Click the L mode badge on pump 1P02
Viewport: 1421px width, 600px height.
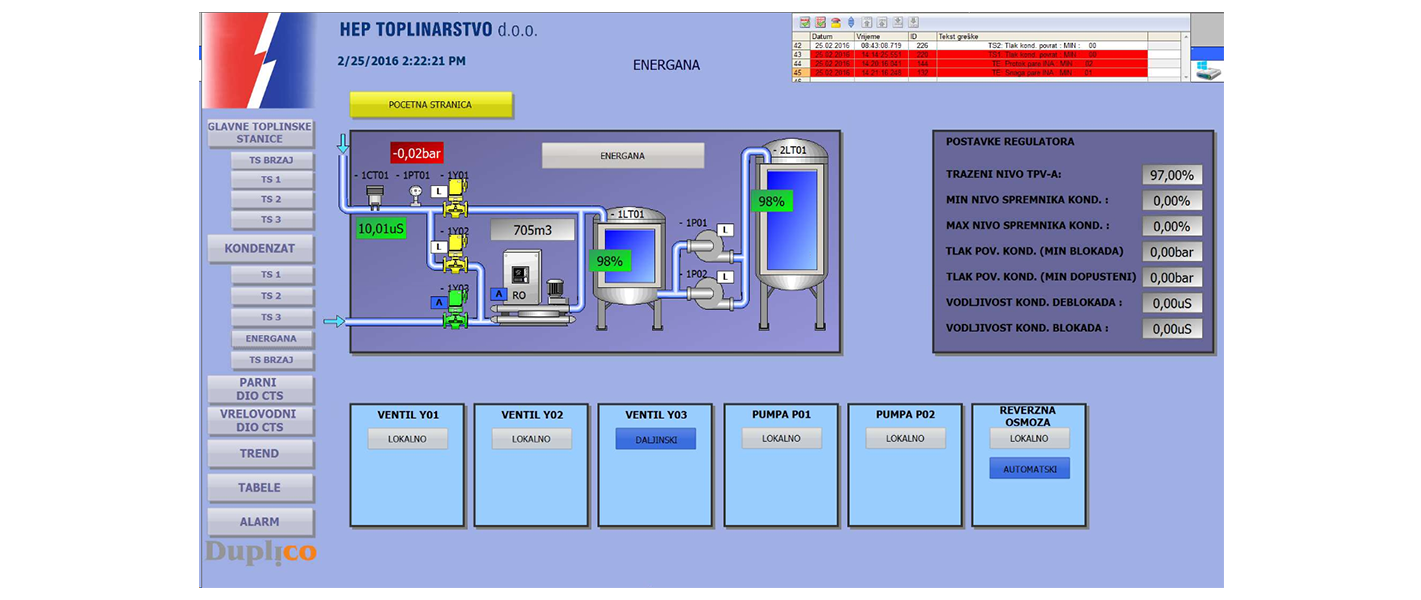tap(726, 277)
